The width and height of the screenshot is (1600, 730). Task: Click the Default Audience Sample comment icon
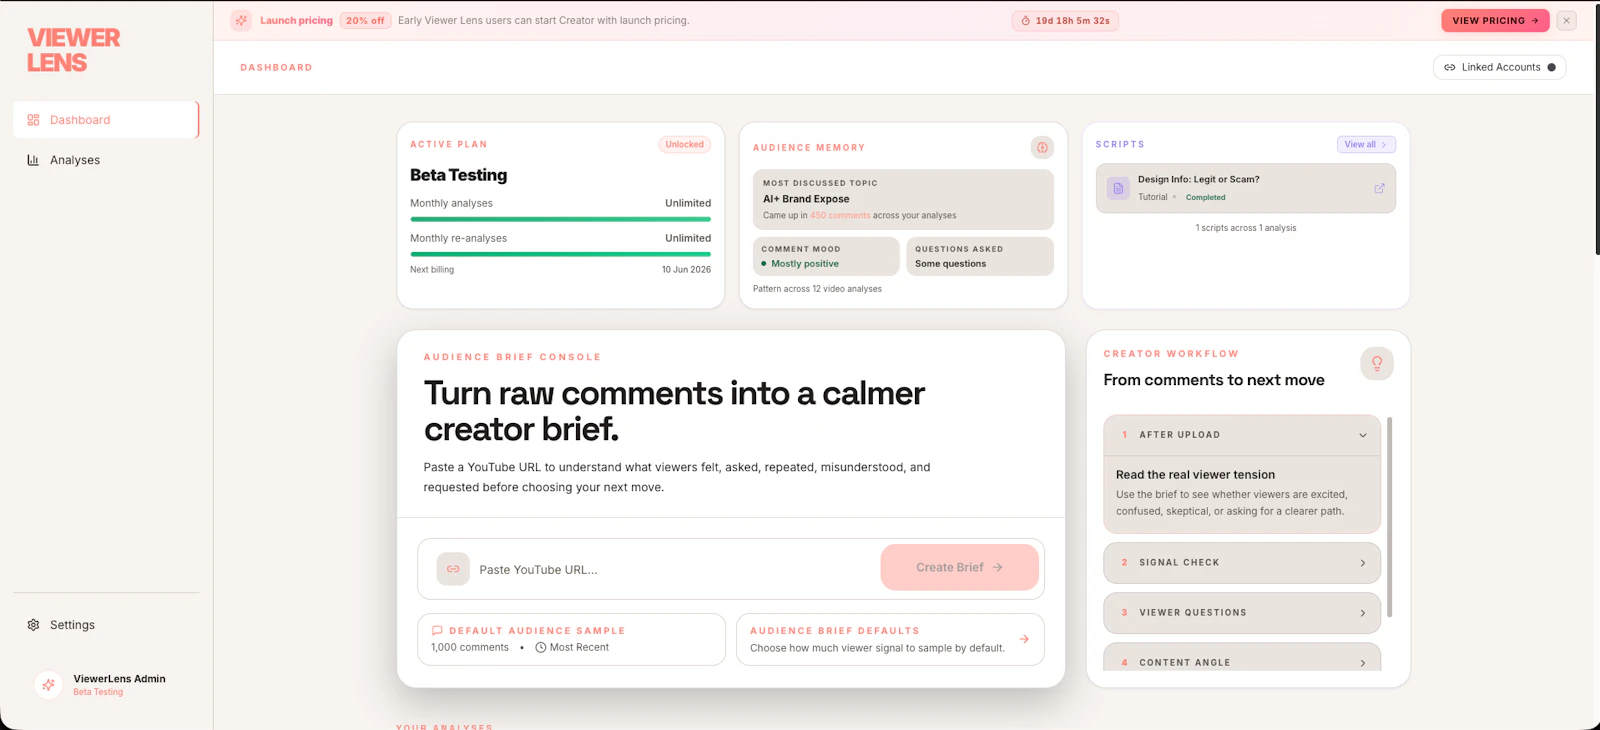click(x=437, y=631)
